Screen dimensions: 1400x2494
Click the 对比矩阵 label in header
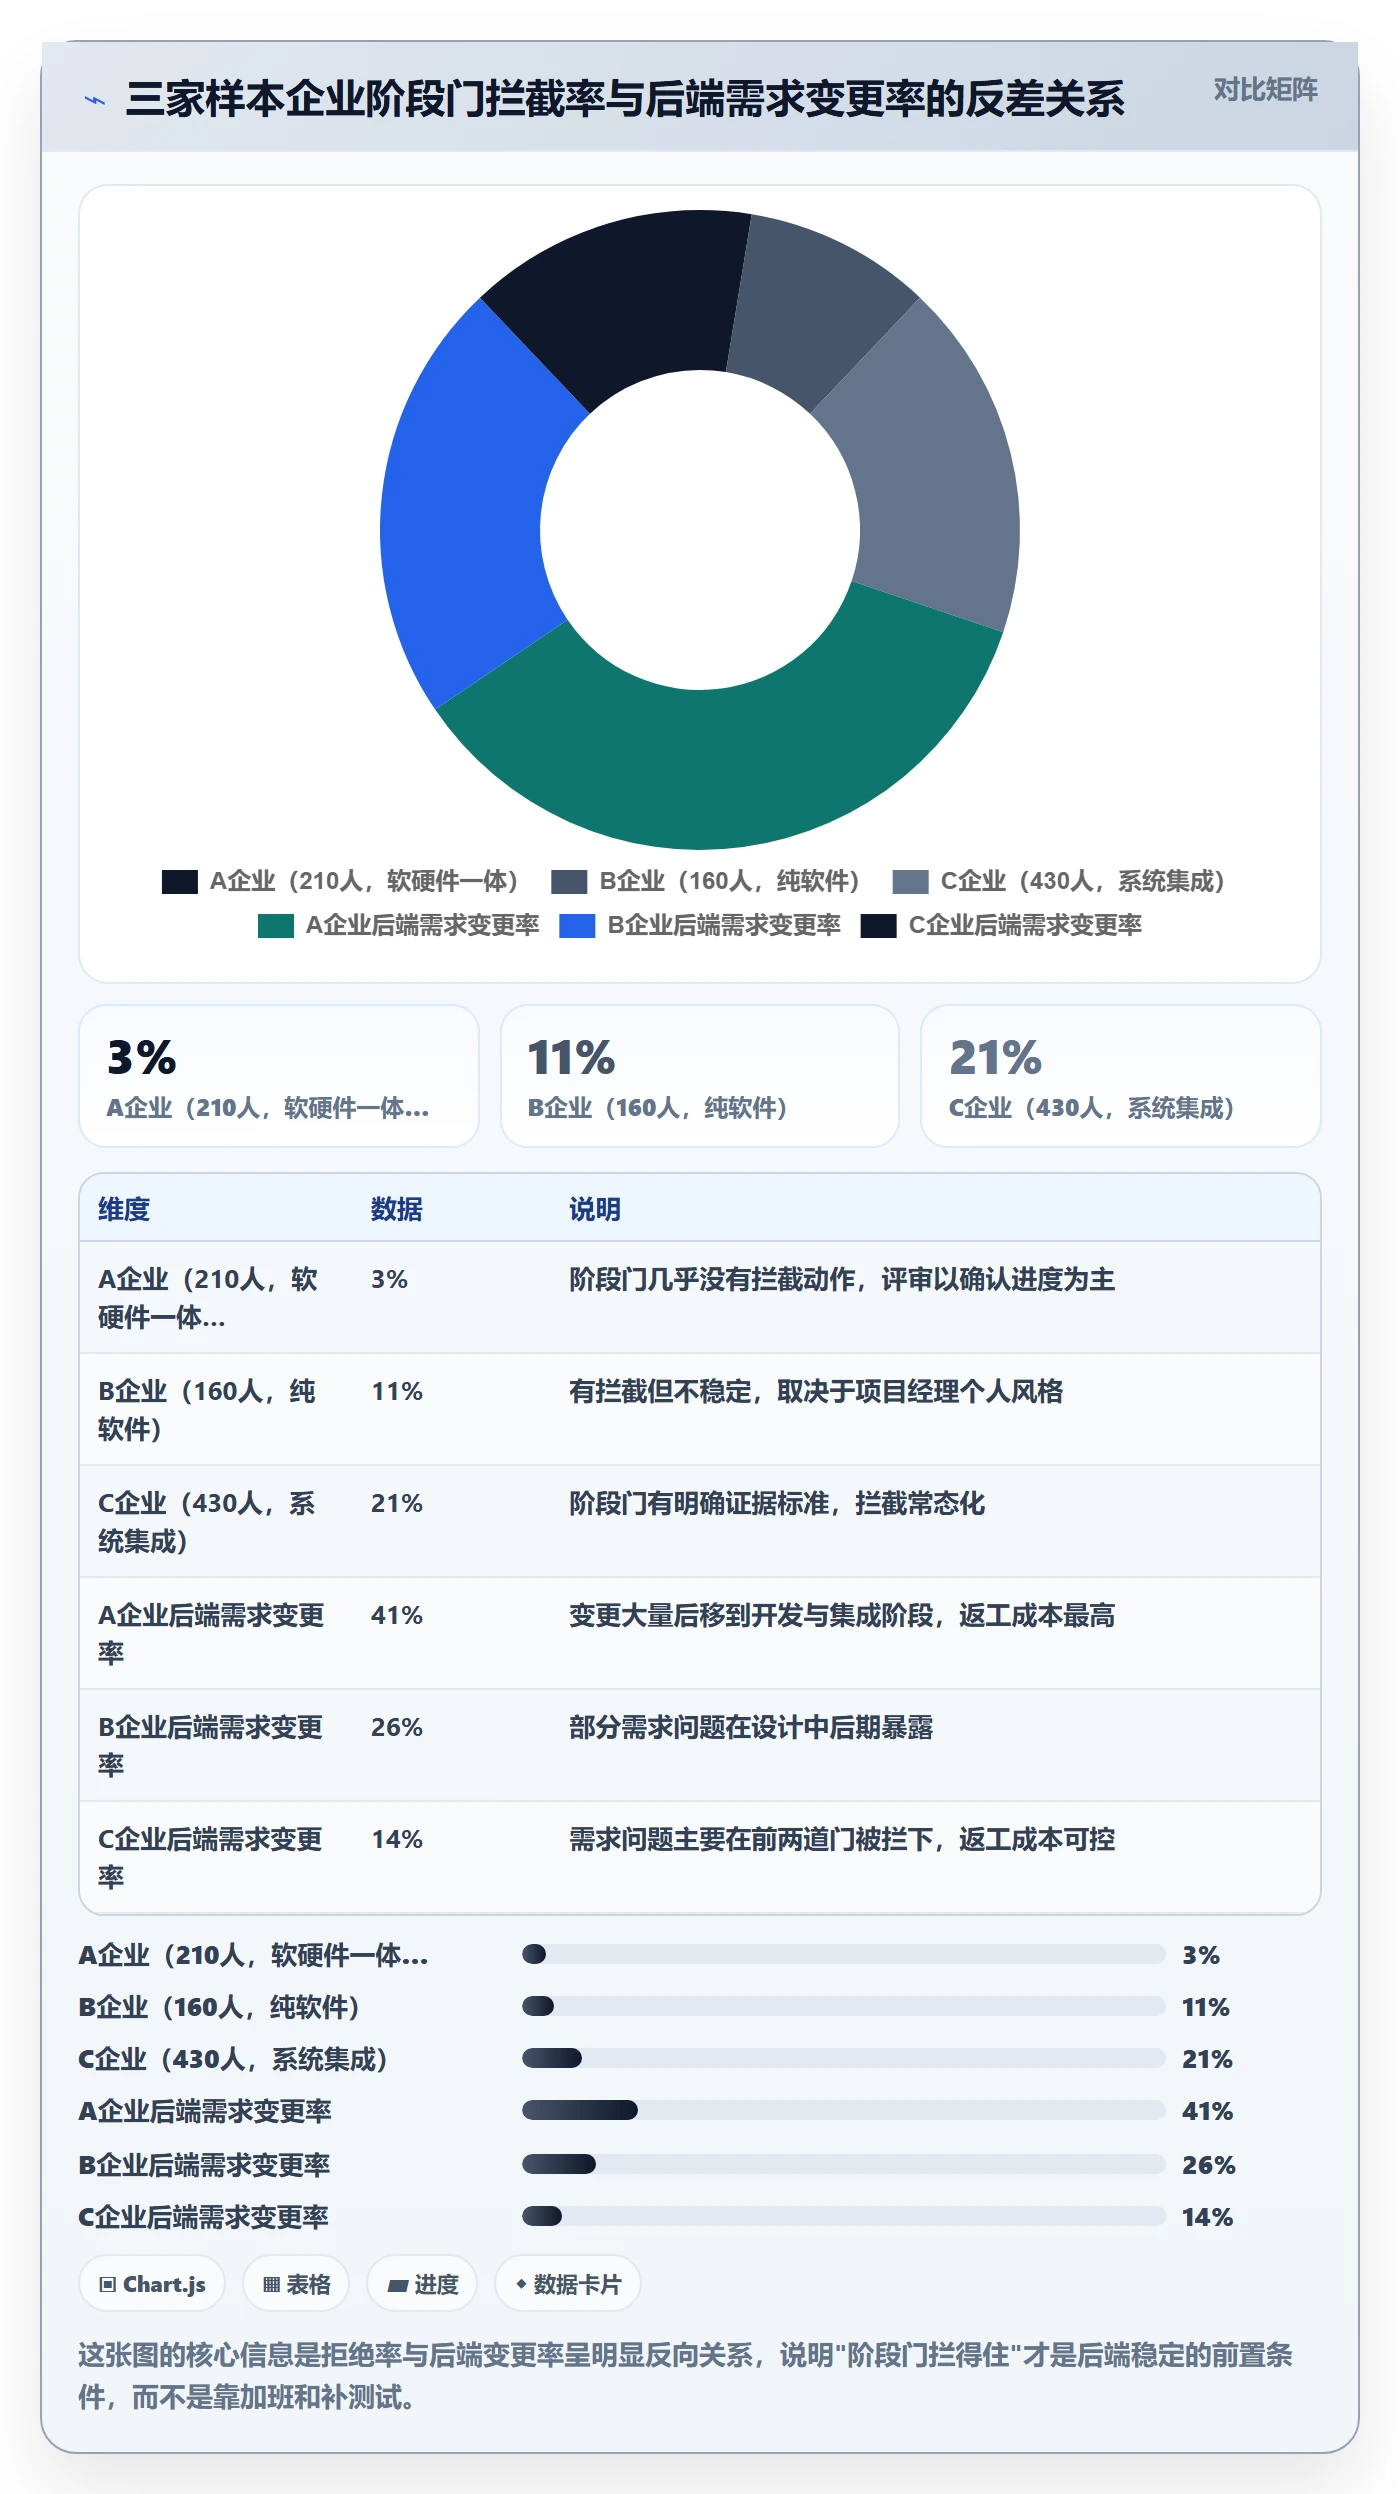pos(1265,90)
